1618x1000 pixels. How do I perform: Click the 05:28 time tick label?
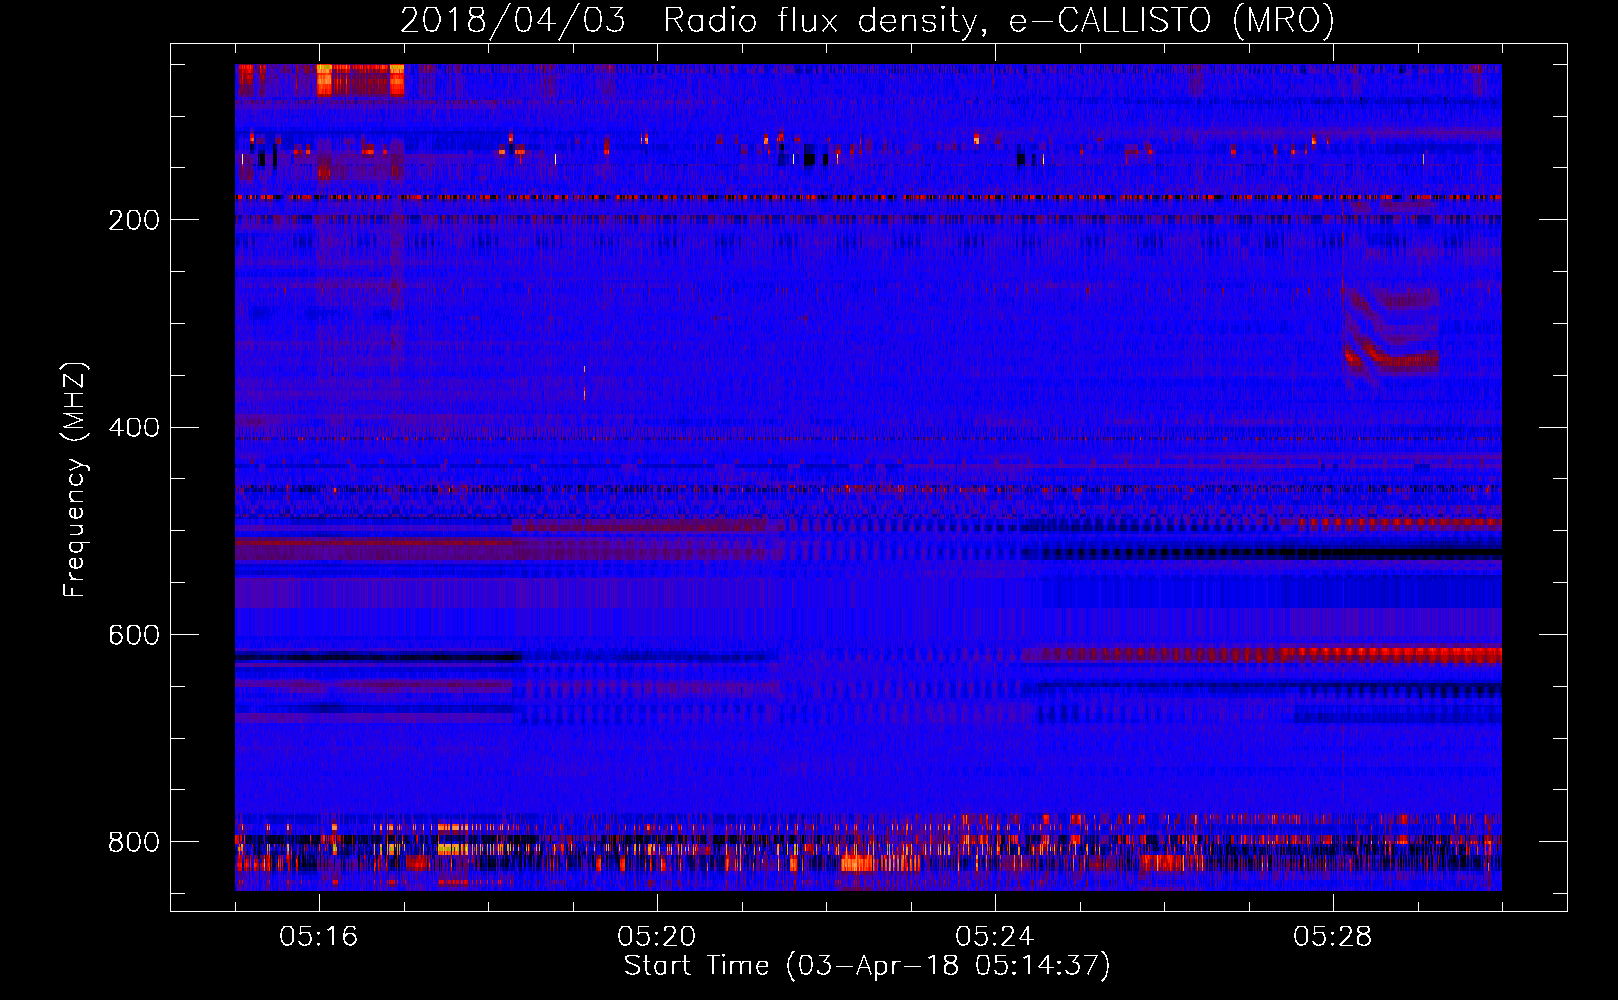click(1333, 937)
